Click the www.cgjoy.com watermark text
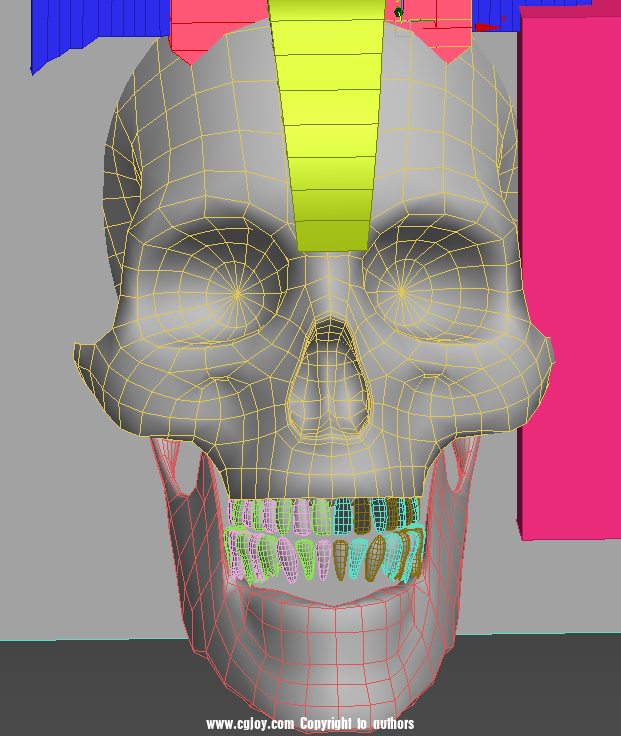 (250, 723)
